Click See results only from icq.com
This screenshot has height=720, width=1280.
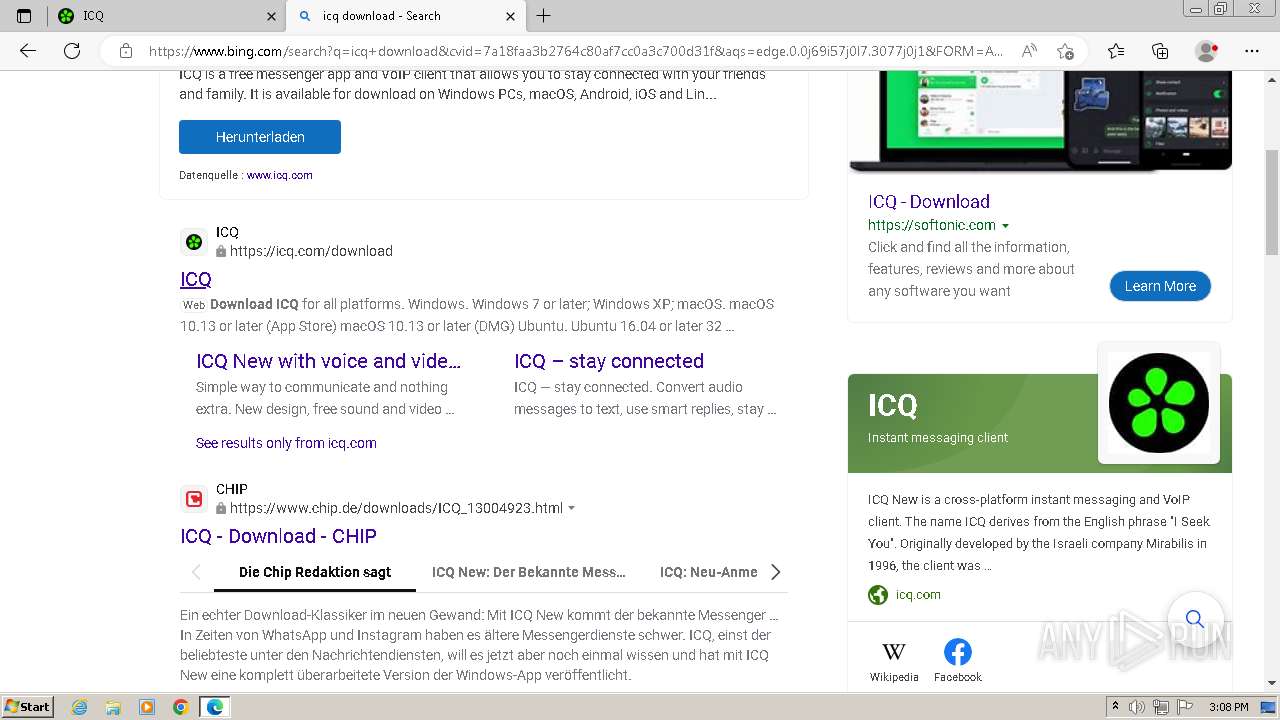(x=286, y=443)
